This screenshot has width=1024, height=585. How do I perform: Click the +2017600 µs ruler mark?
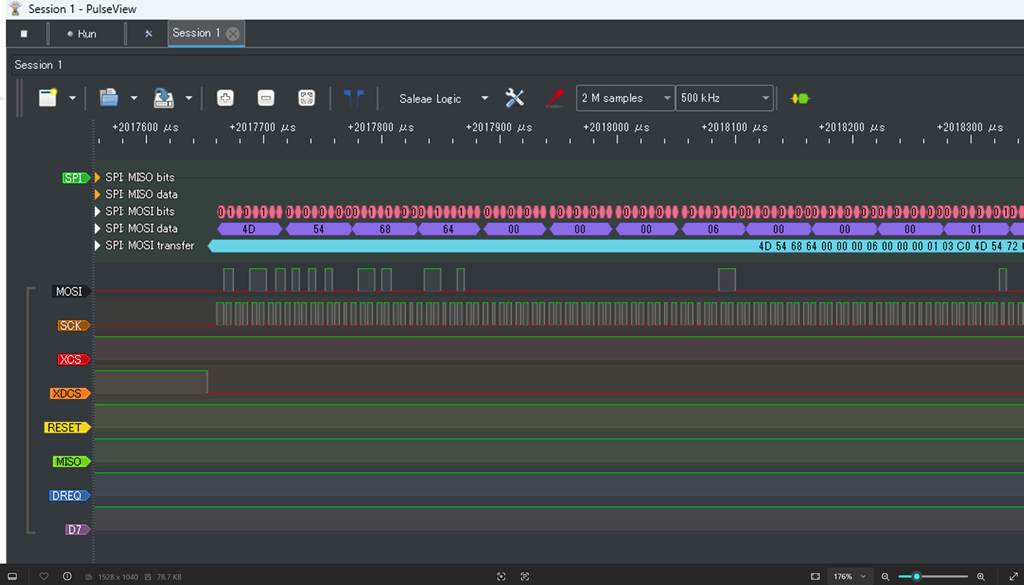pos(145,127)
